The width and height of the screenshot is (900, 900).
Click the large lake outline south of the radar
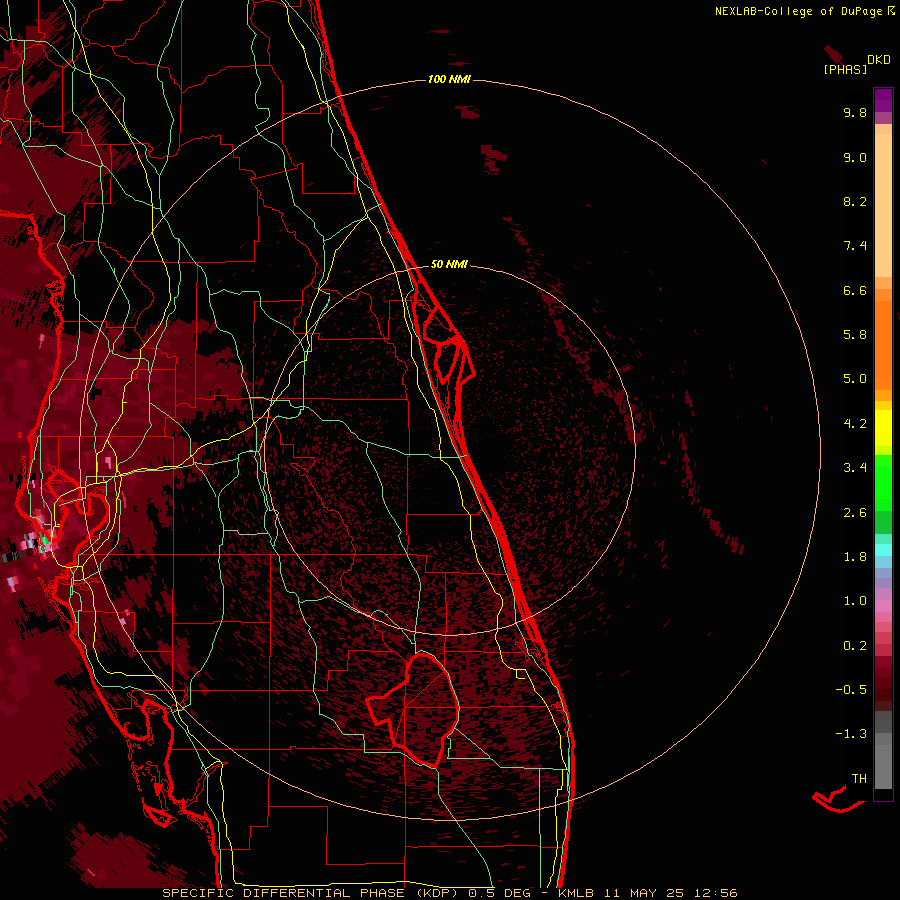tap(413, 711)
